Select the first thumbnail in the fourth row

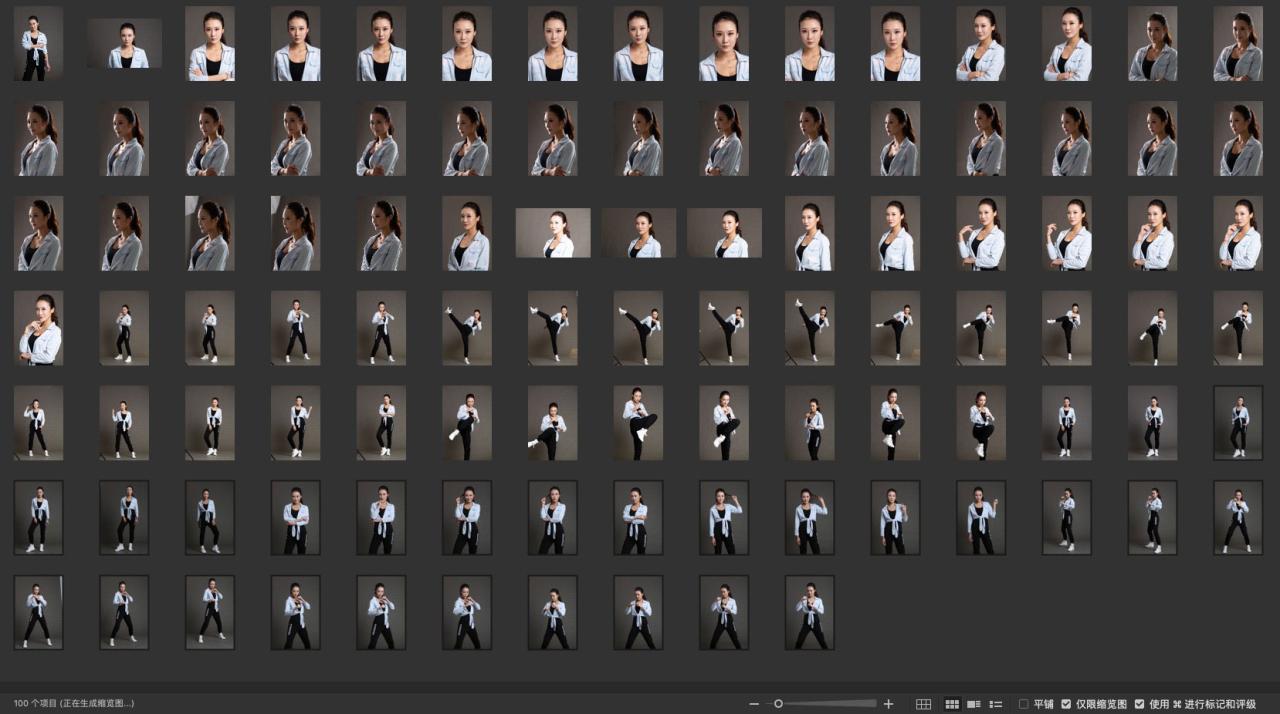click(38, 328)
